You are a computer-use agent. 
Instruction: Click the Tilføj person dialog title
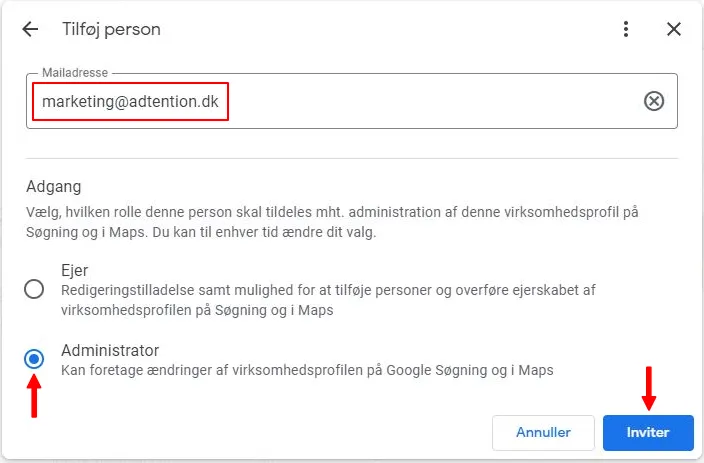(x=111, y=29)
